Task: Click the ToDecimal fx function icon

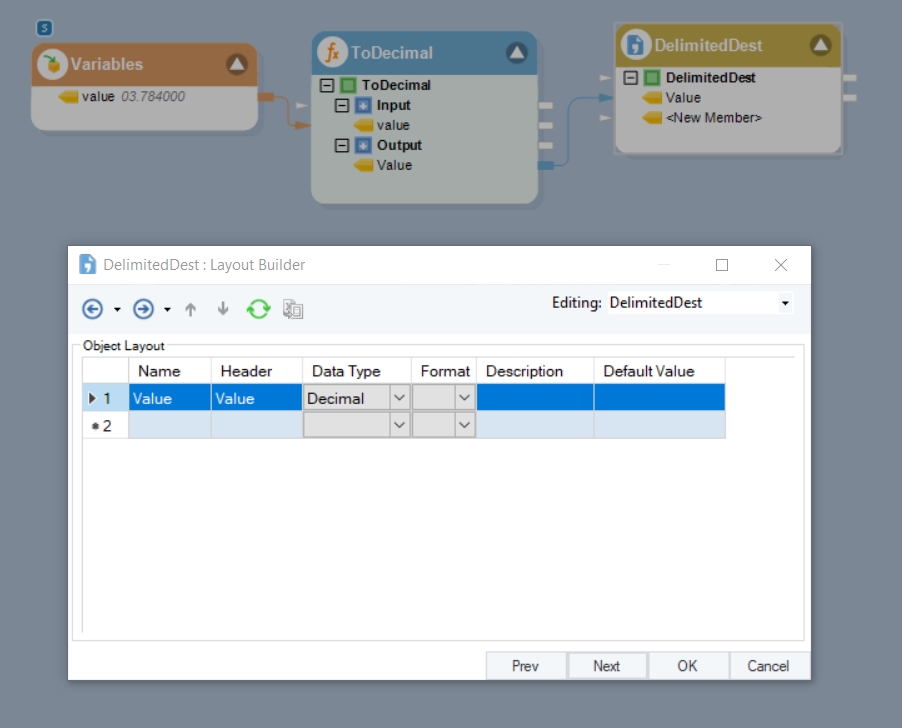Action: pos(332,52)
